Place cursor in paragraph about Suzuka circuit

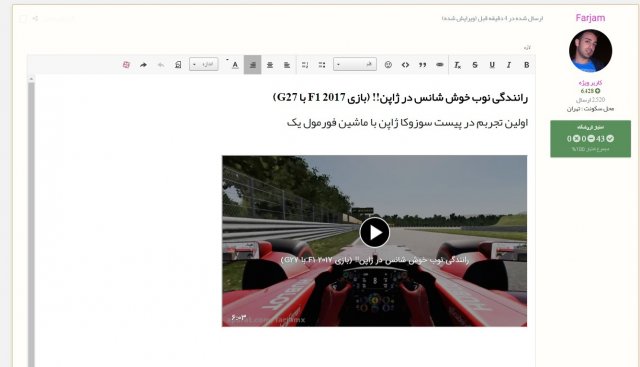tap(407, 122)
